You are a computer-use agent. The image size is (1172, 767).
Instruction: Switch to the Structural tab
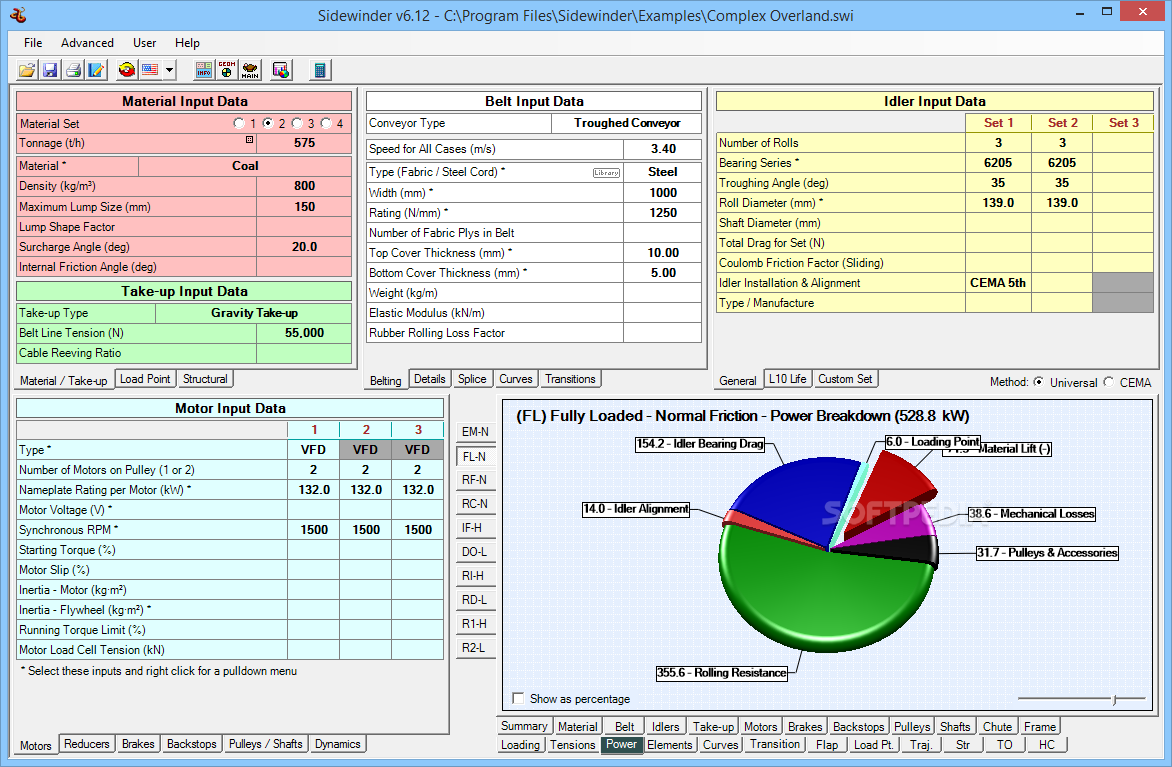click(205, 379)
